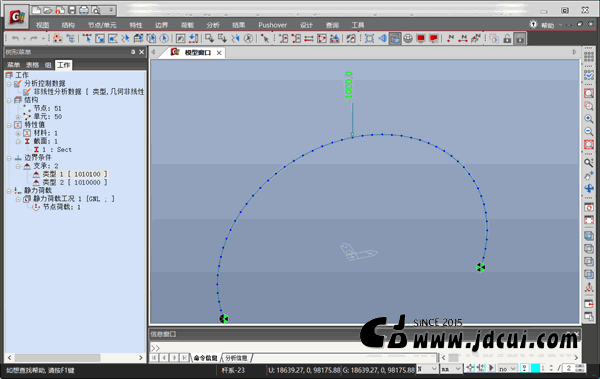The height and width of the screenshot is (379, 600).
Task: Click the cyan color swatch in status bar
Action: pos(535,368)
